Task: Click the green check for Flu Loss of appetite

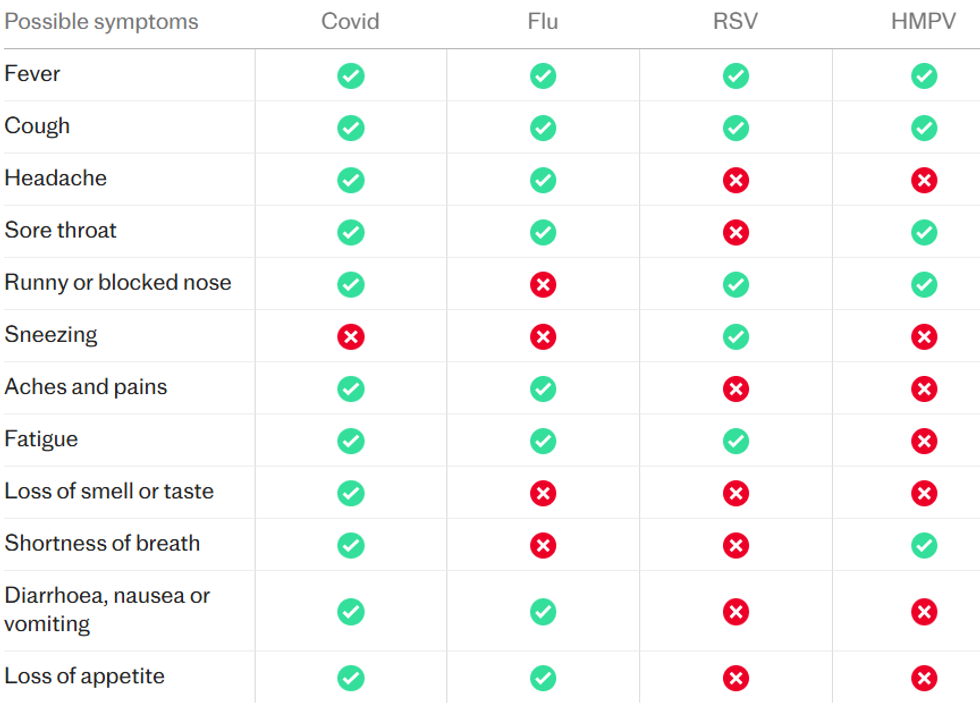Action: tap(543, 678)
